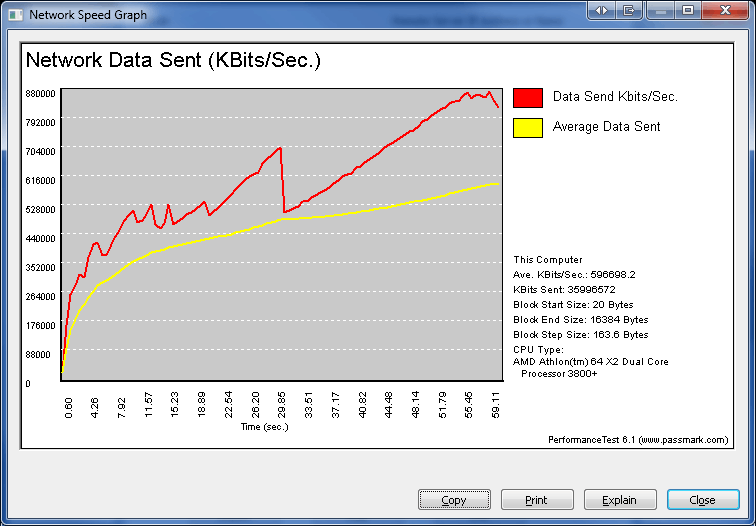Click the 704000 y-axis value
Screen dimensions: 756x526
pyautogui.click(x=40, y=151)
